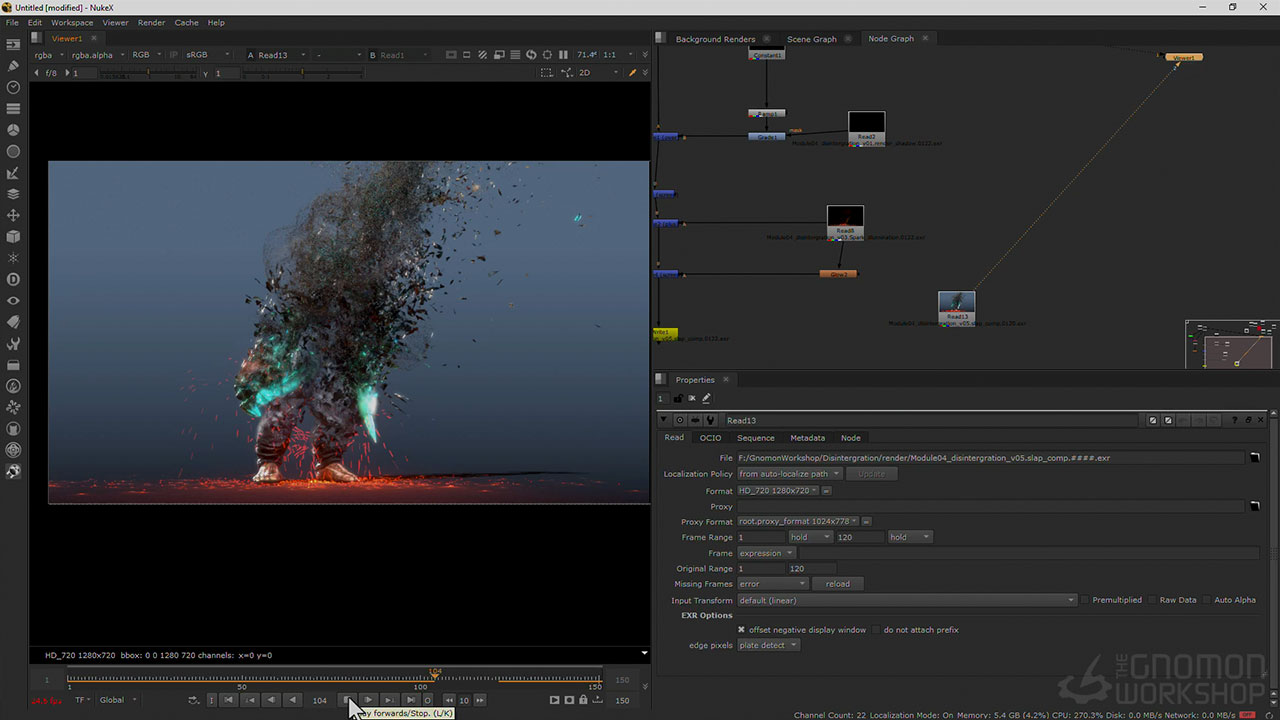Click the viewer color picker pencil icon

632,73
